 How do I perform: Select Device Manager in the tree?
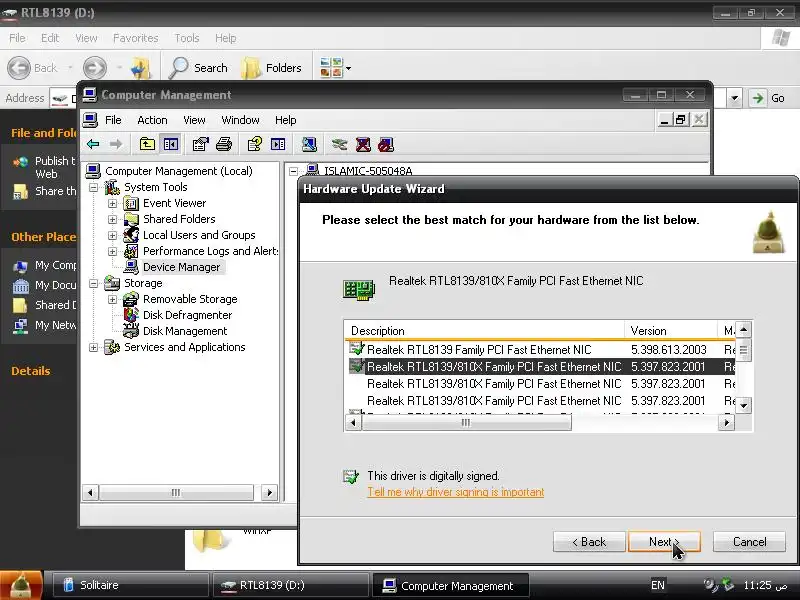pos(181,267)
